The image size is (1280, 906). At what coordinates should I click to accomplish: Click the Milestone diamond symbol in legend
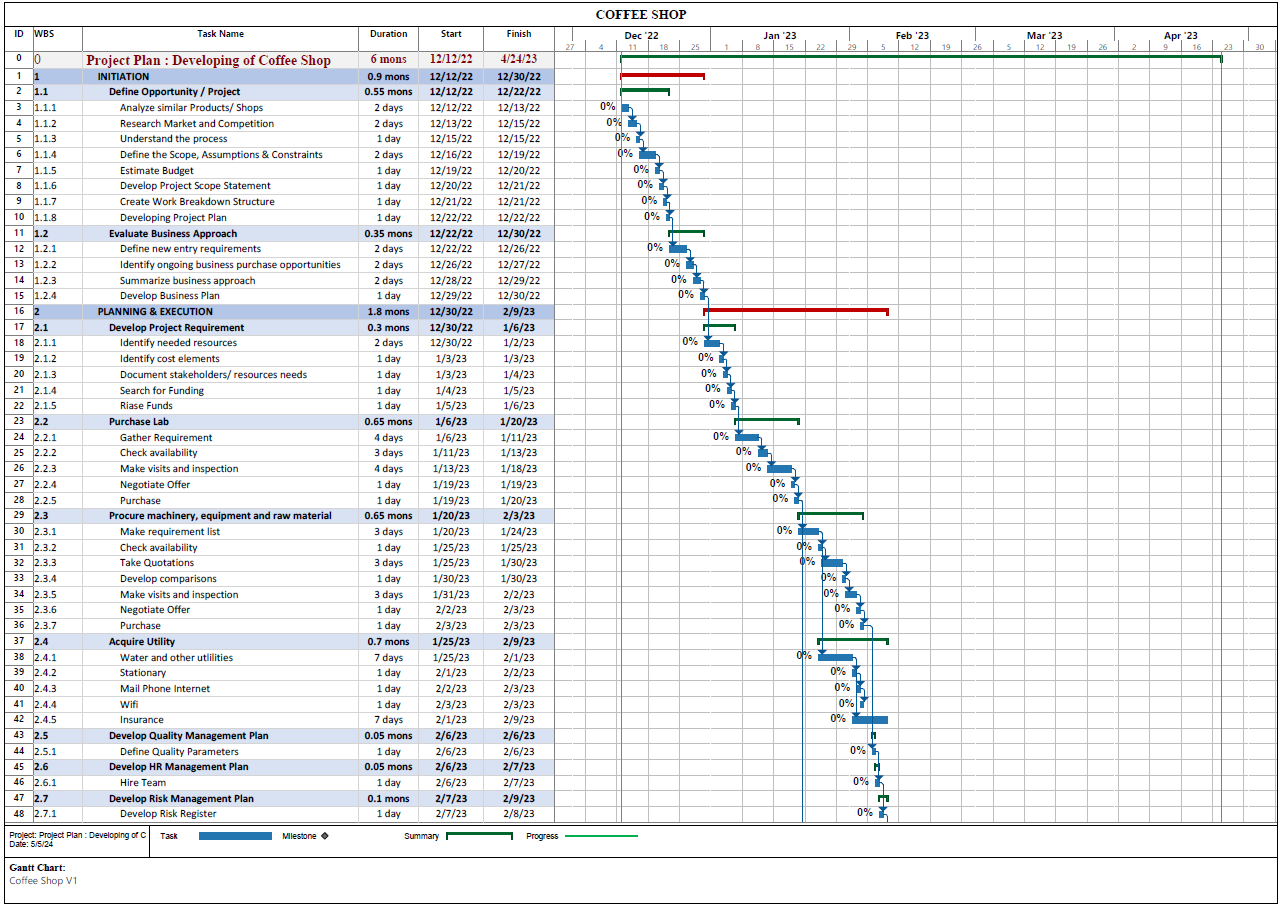pyautogui.click(x=325, y=836)
